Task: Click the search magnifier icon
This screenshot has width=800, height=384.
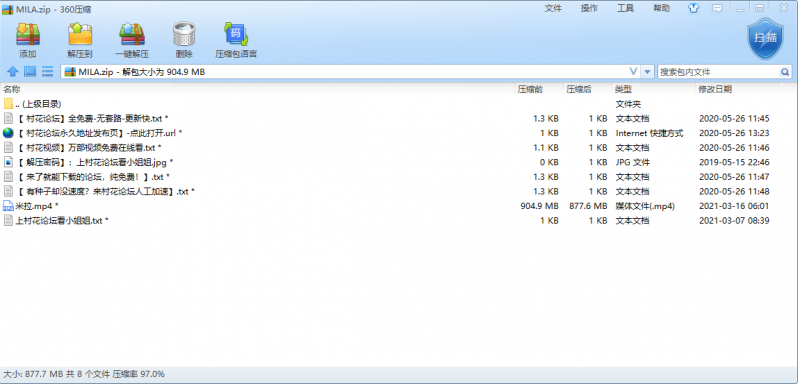Action: (x=785, y=72)
